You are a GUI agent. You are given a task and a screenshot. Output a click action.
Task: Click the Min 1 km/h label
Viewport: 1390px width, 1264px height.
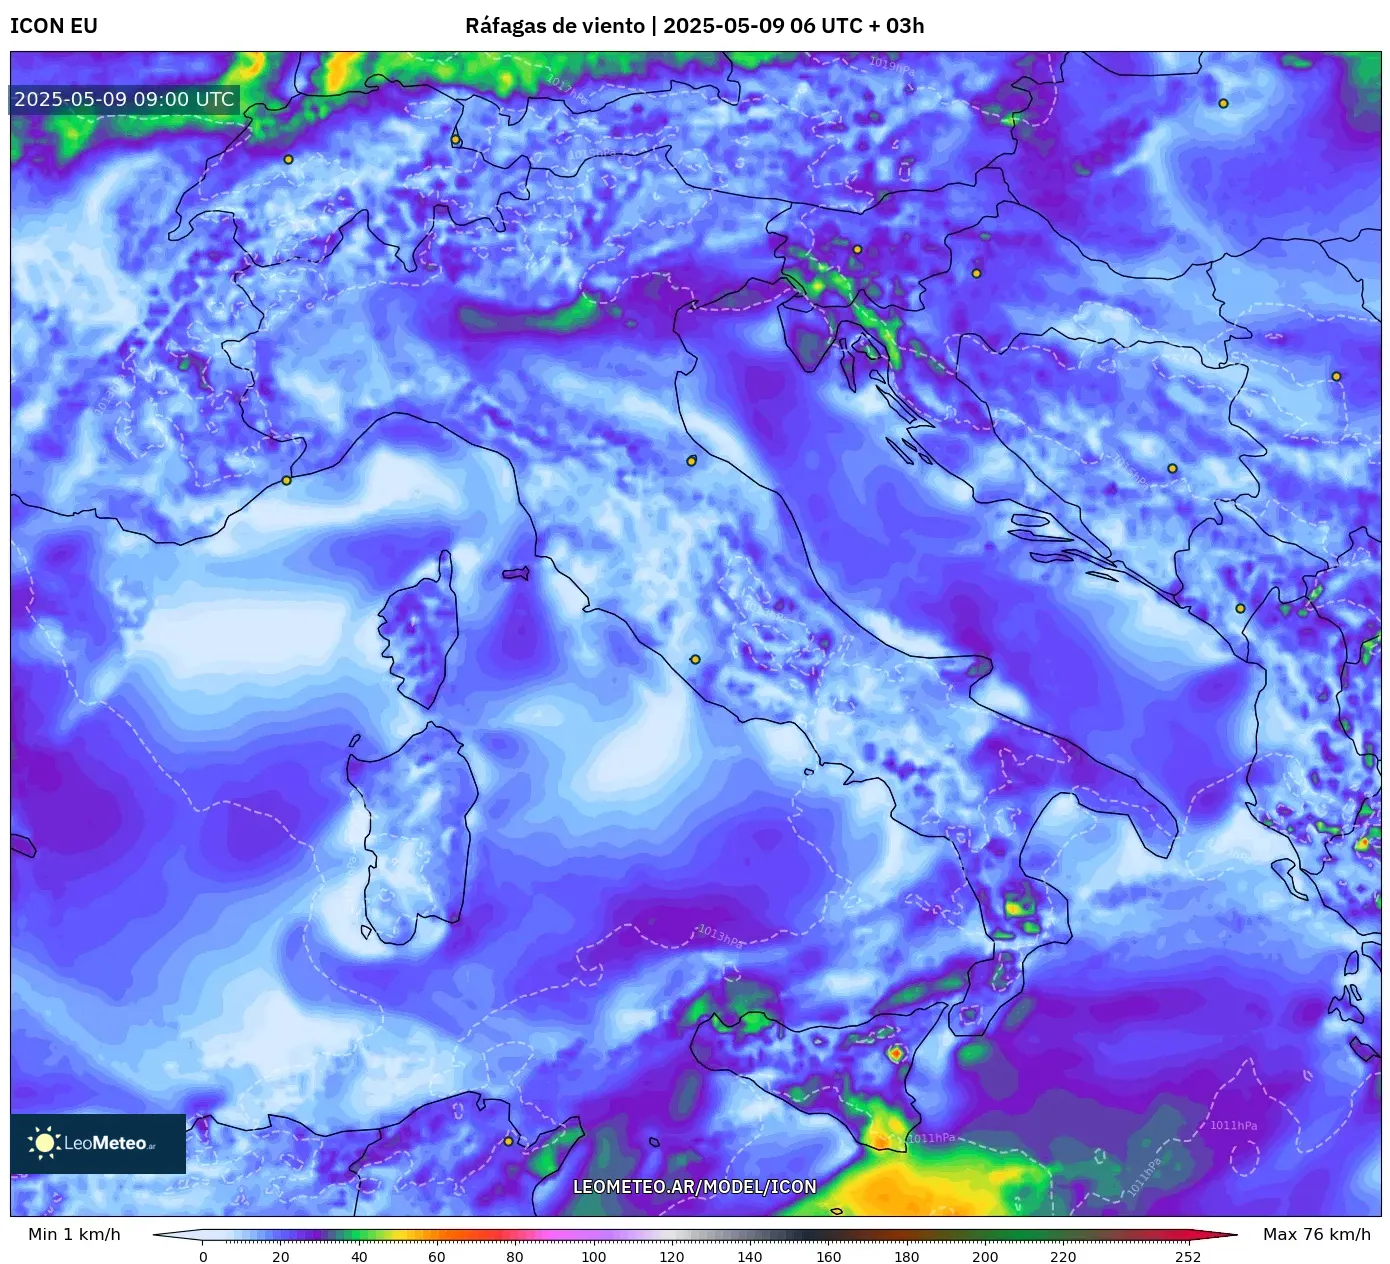point(74,1234)
